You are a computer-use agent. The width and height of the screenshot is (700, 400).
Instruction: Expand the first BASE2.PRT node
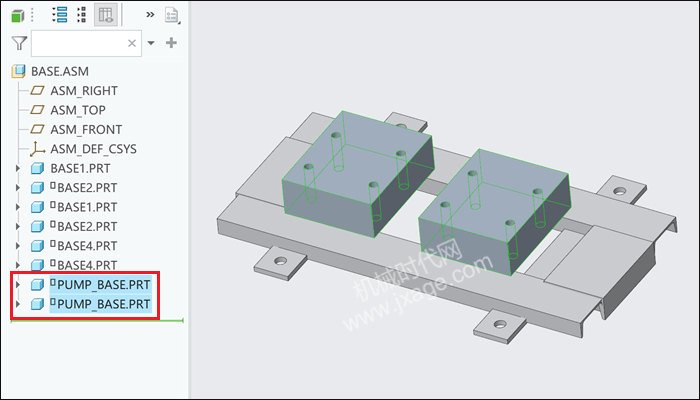[18, 188]
